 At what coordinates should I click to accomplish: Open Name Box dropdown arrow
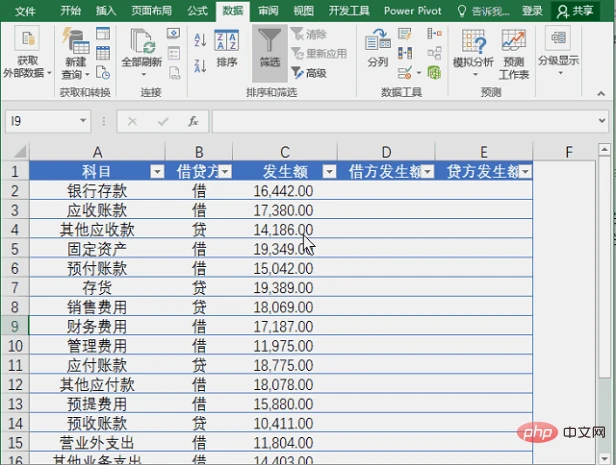pyautogui.click(x=83, y=121)
